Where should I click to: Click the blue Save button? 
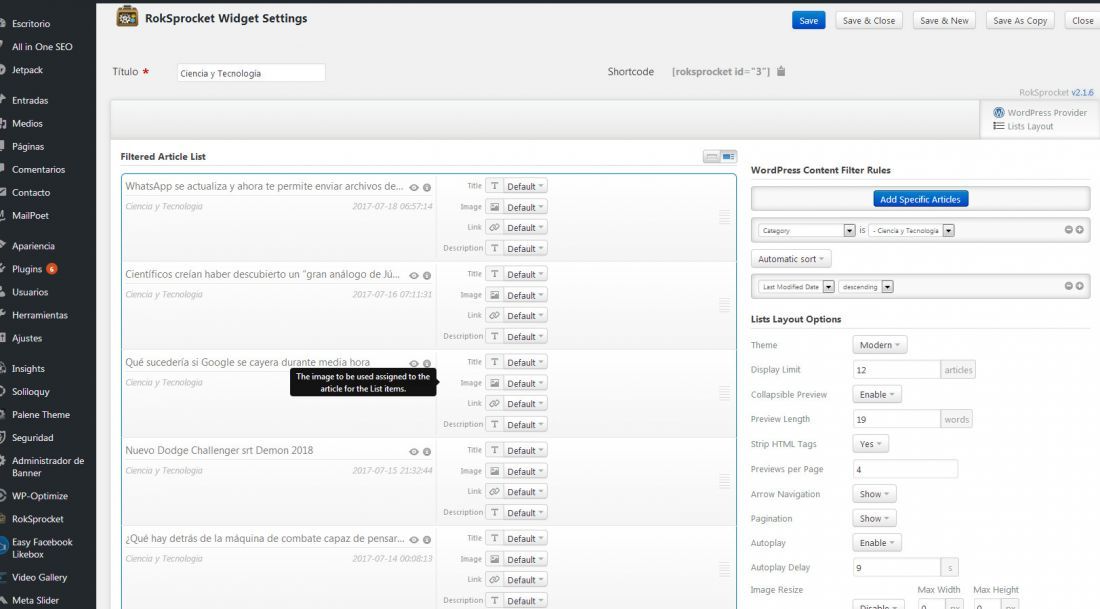[808, 20]
